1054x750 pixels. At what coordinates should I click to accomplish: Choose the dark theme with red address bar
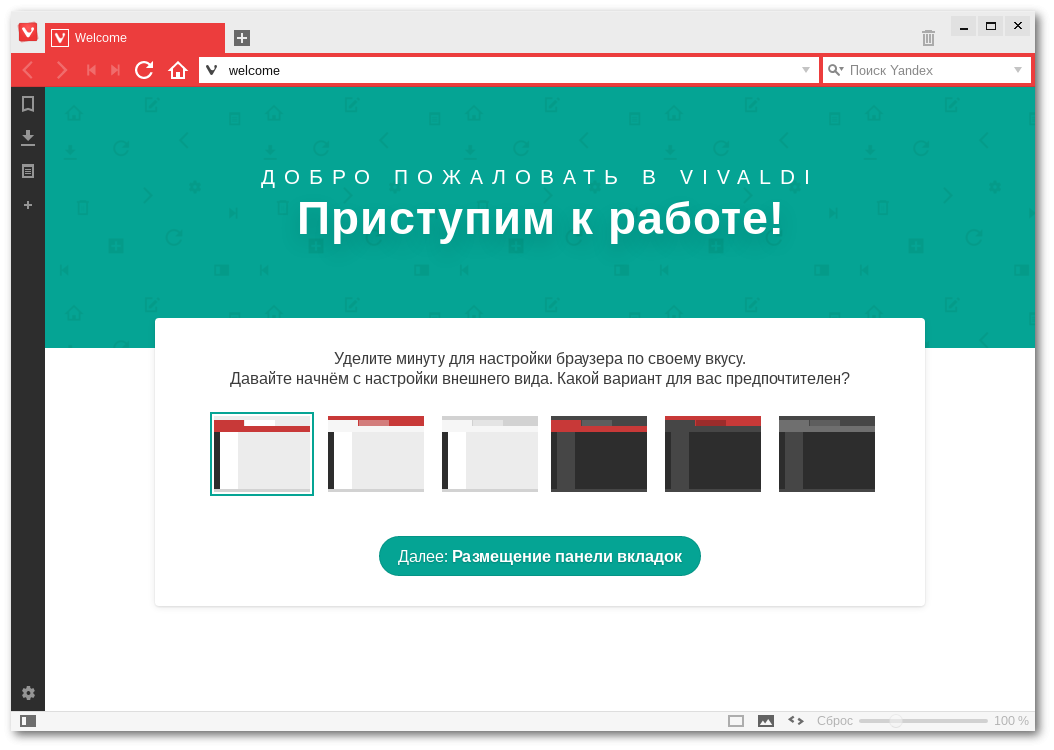tap(599, 454)
